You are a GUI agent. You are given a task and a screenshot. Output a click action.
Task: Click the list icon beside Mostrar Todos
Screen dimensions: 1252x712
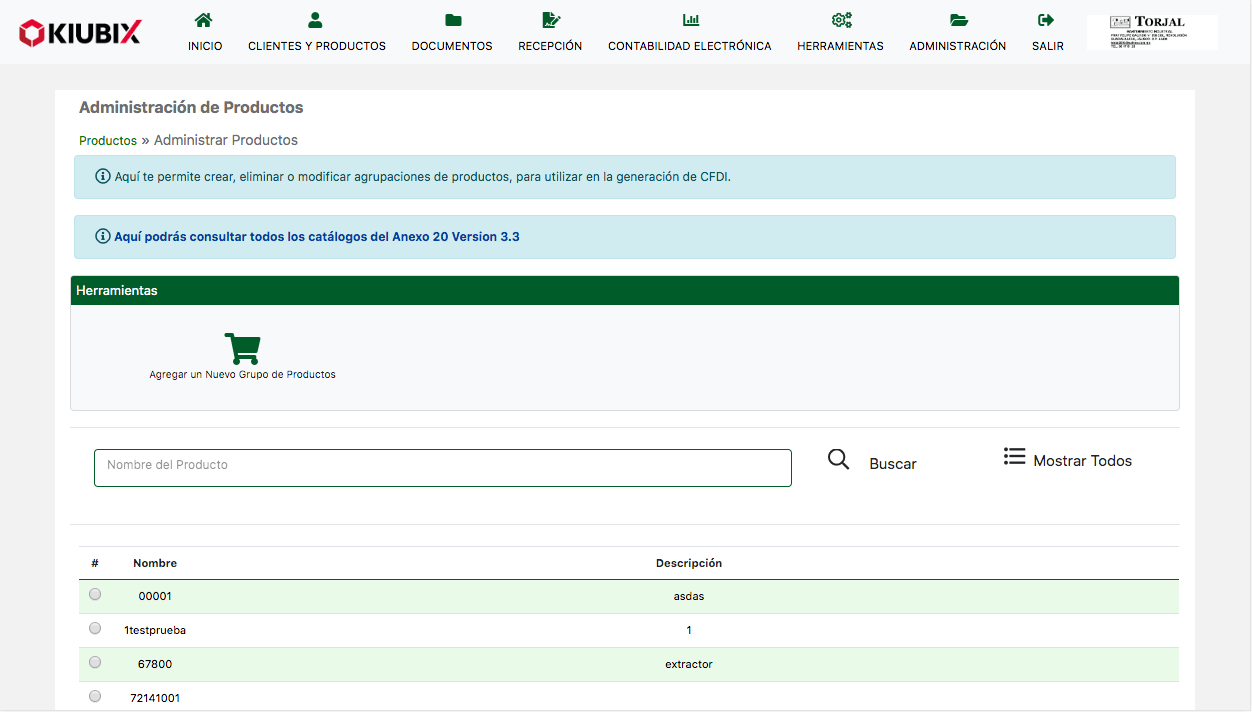[1014, 457]
